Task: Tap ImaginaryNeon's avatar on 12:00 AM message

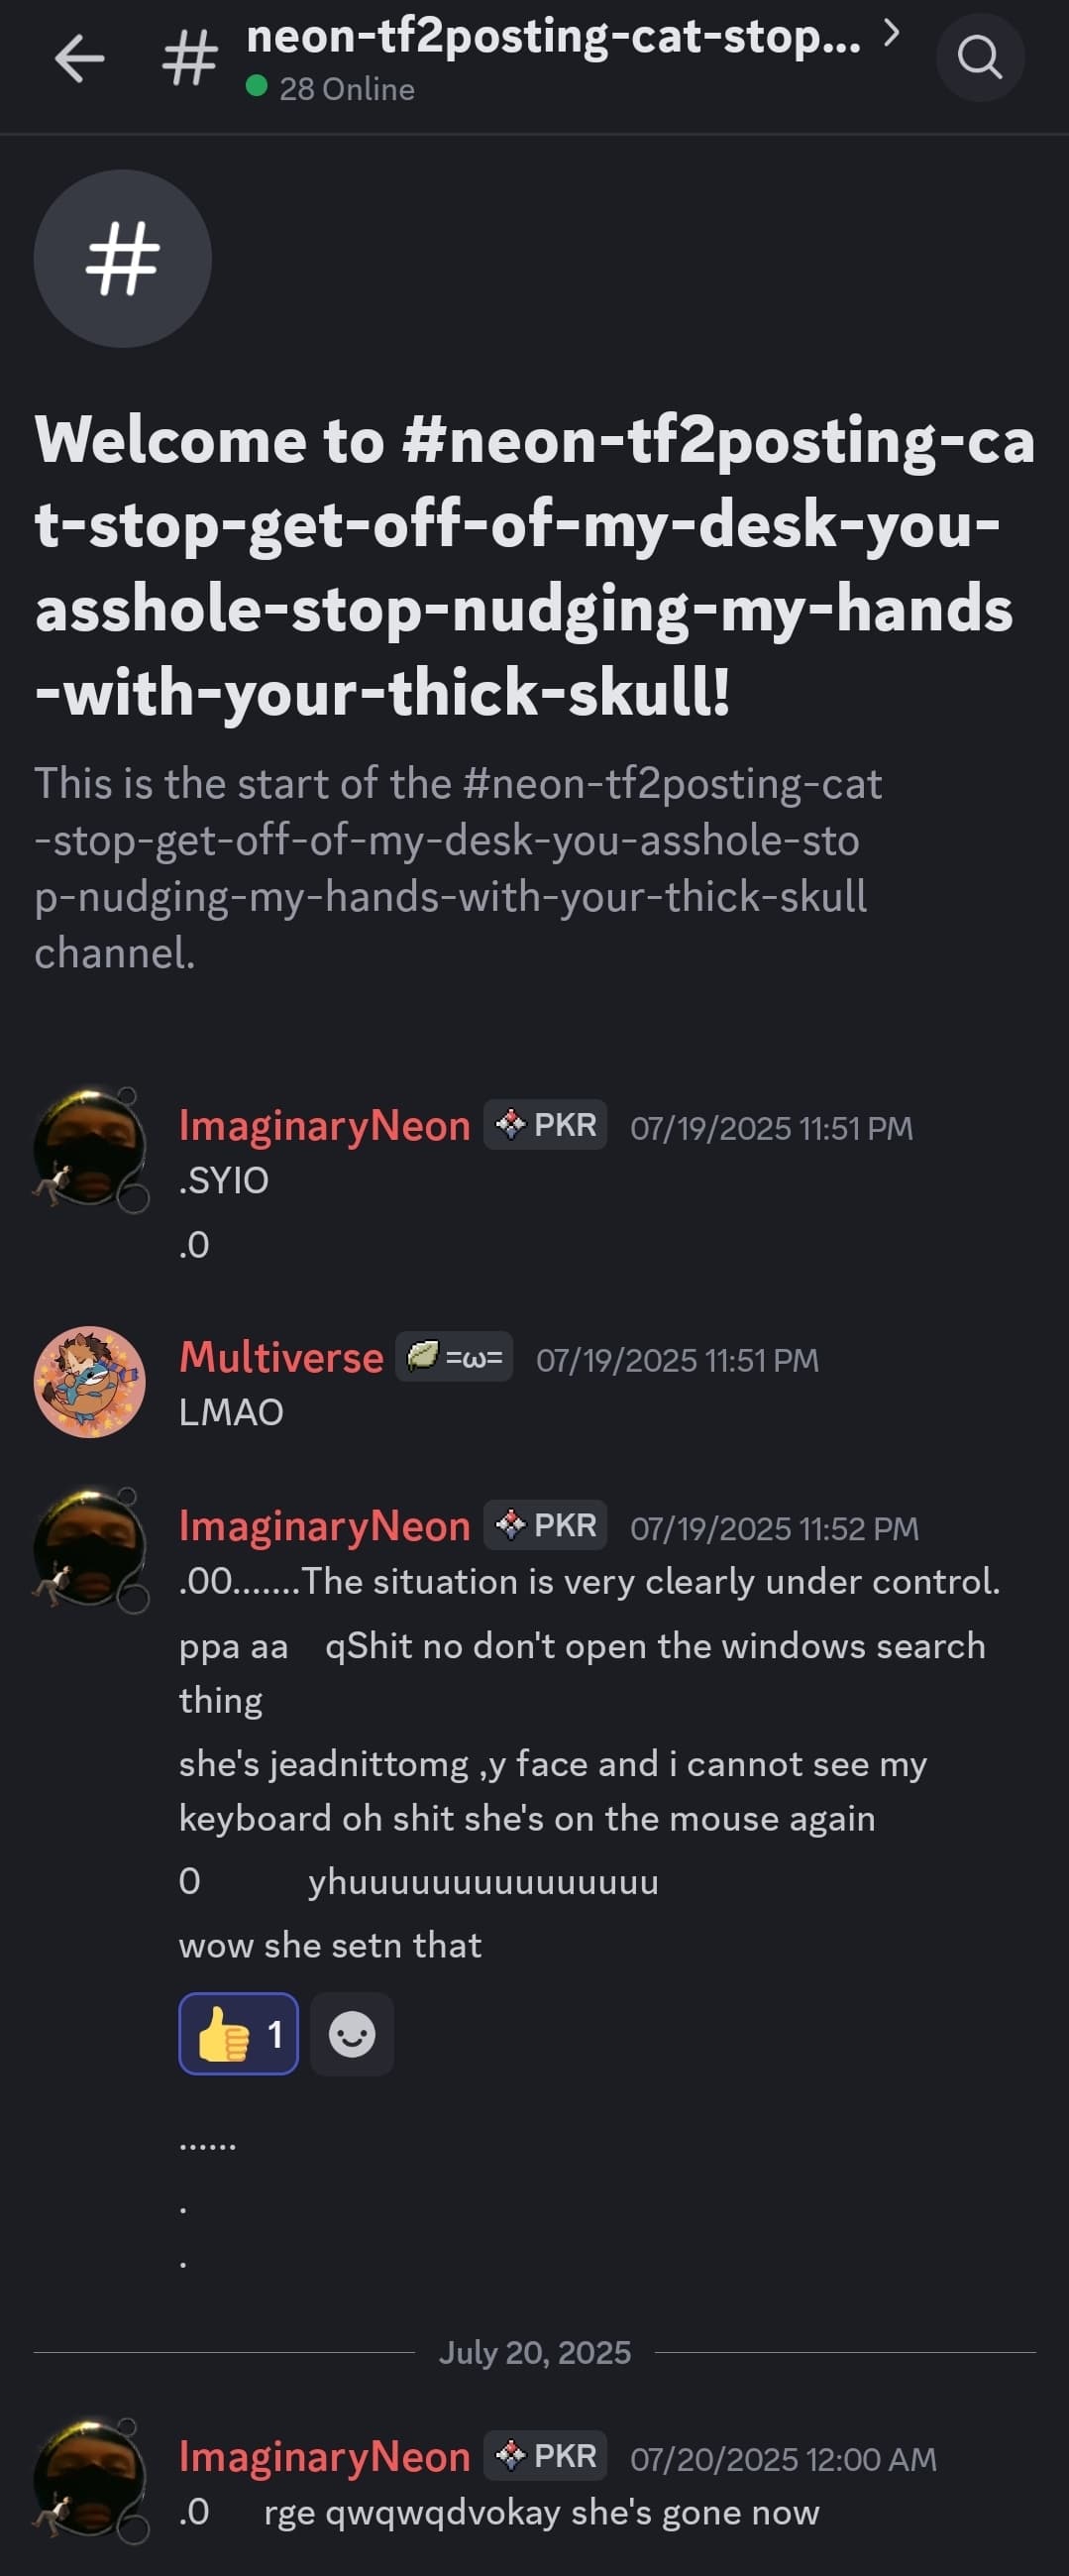Action: point(90,2479)
